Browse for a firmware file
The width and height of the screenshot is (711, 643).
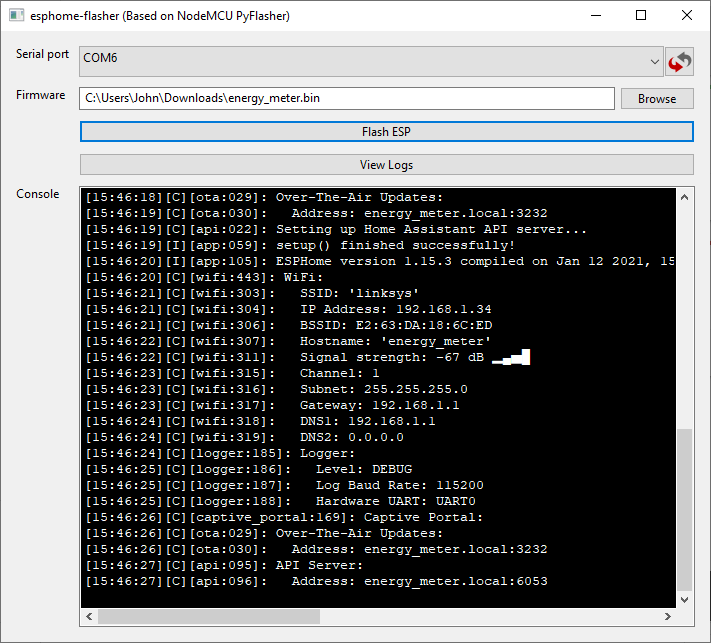coord(657,98)
